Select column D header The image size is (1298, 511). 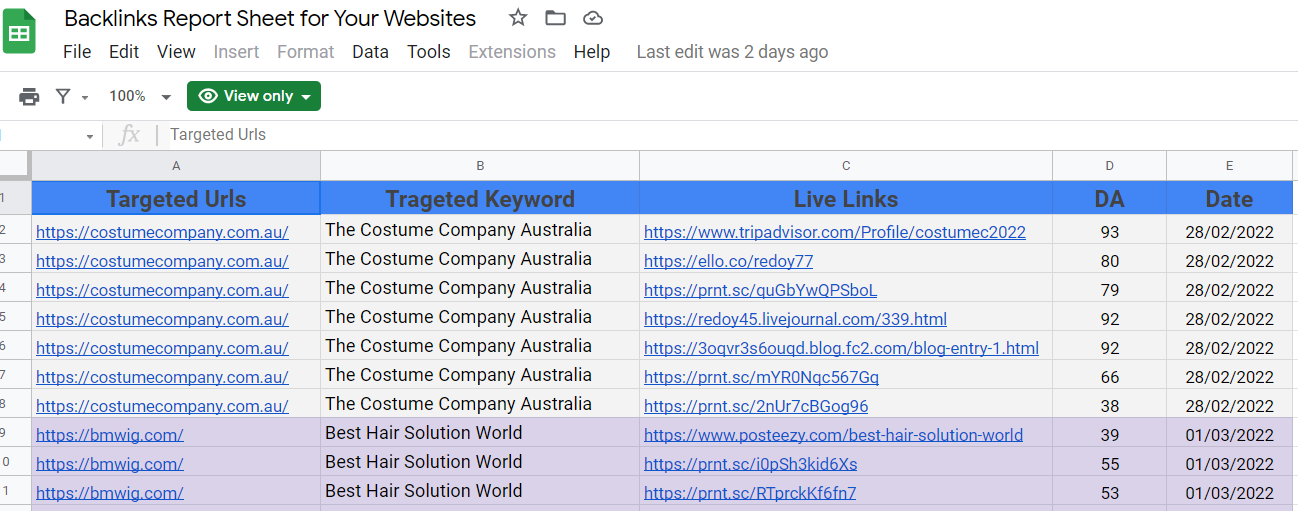[x=1109, y=166]
